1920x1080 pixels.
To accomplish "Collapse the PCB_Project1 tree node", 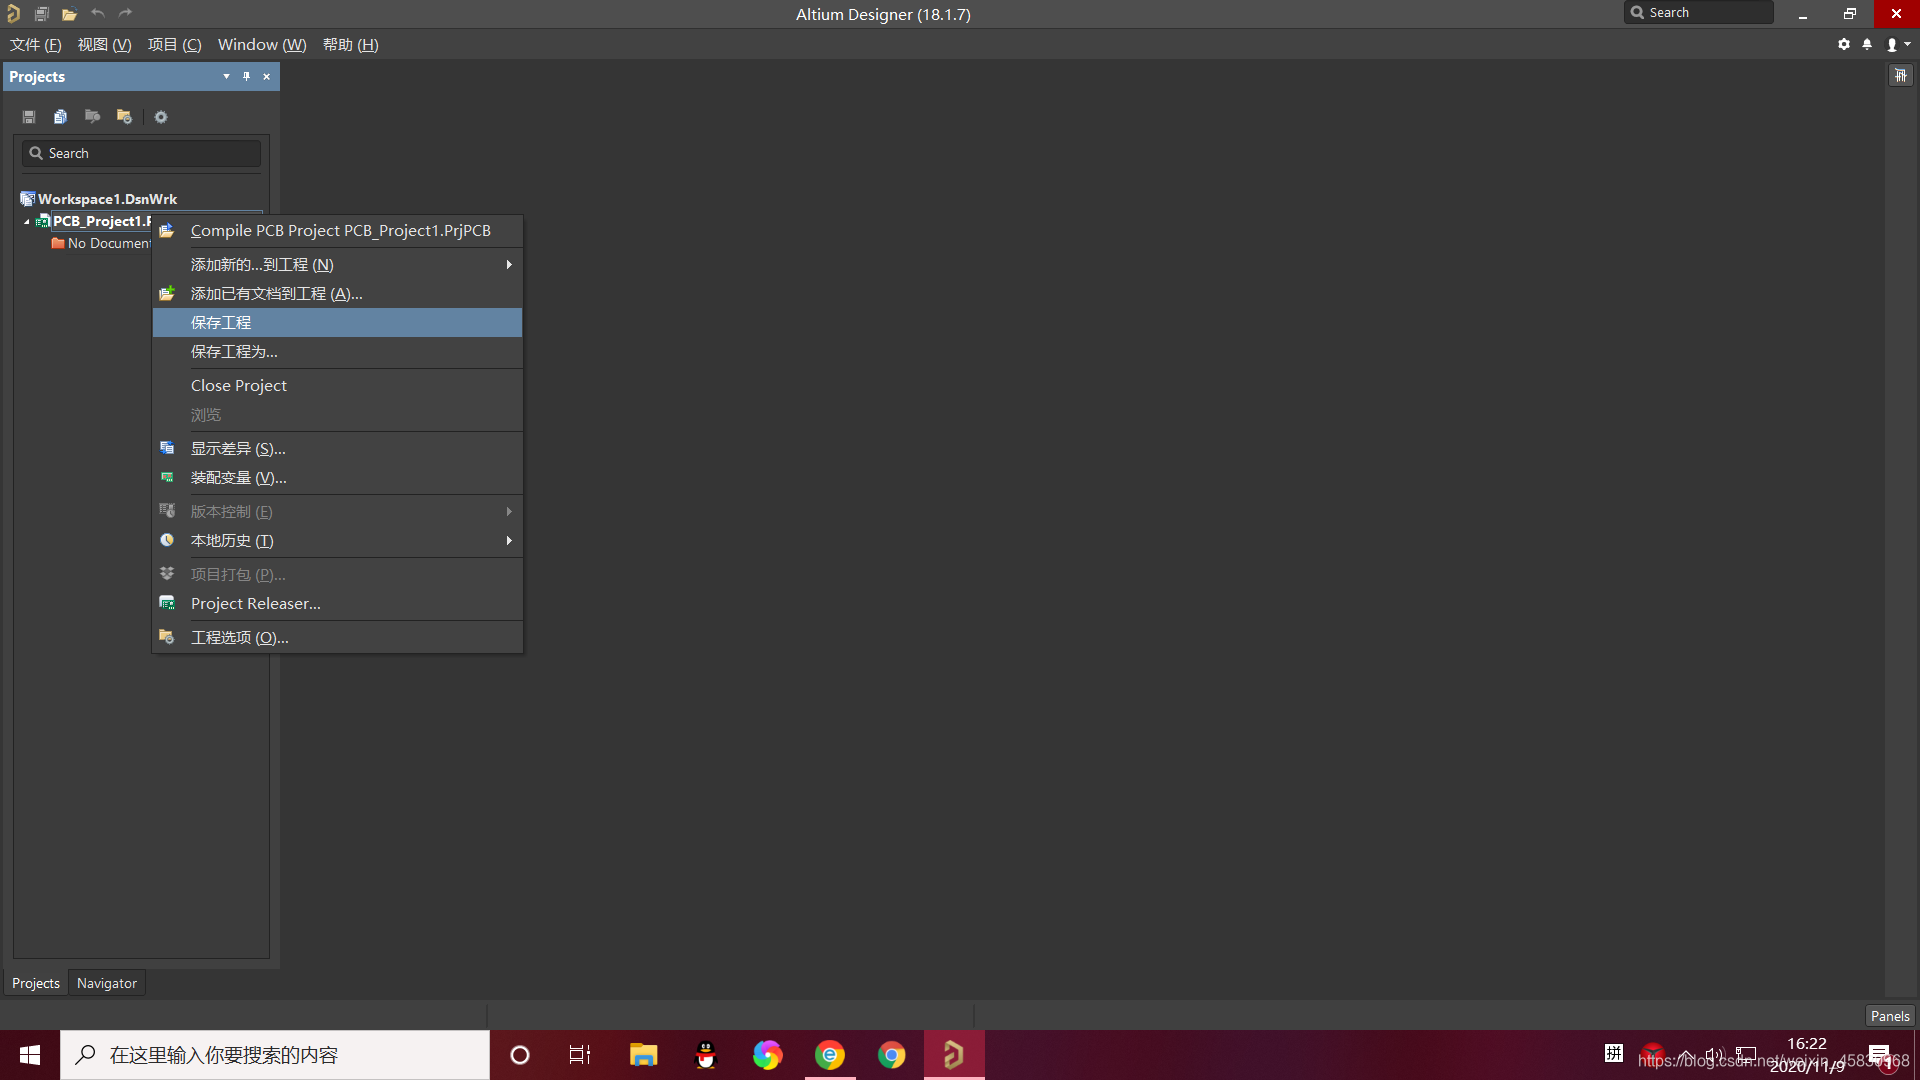I will [27, 222].
